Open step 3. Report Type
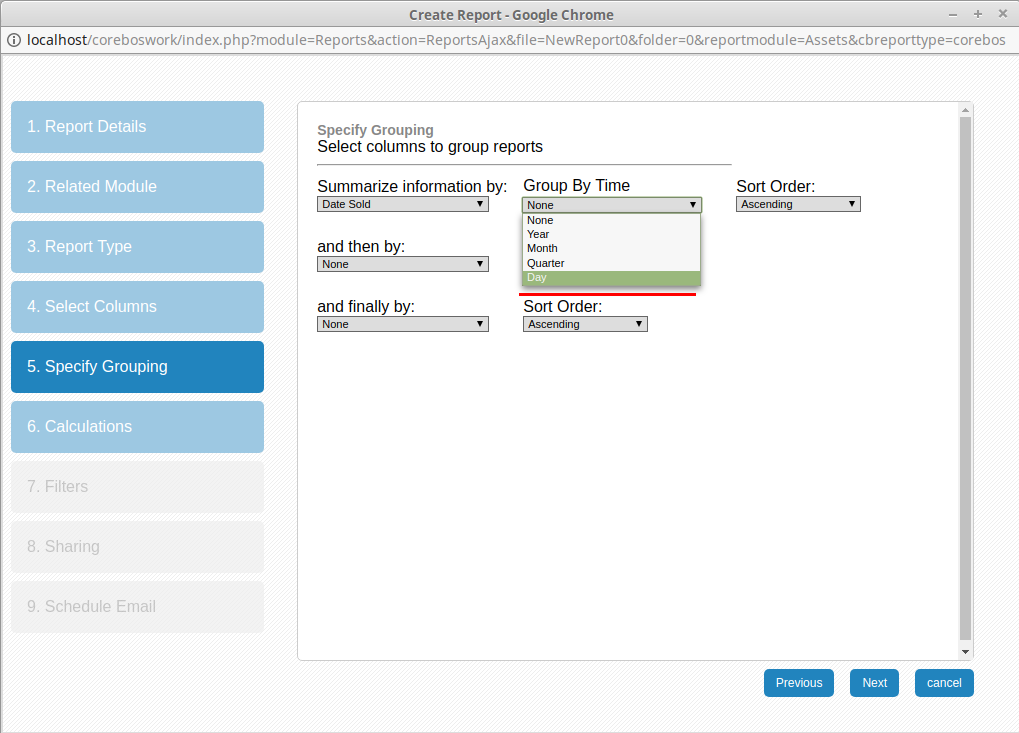Screen dimensions: 1019x733 click(x=137, y=247)
